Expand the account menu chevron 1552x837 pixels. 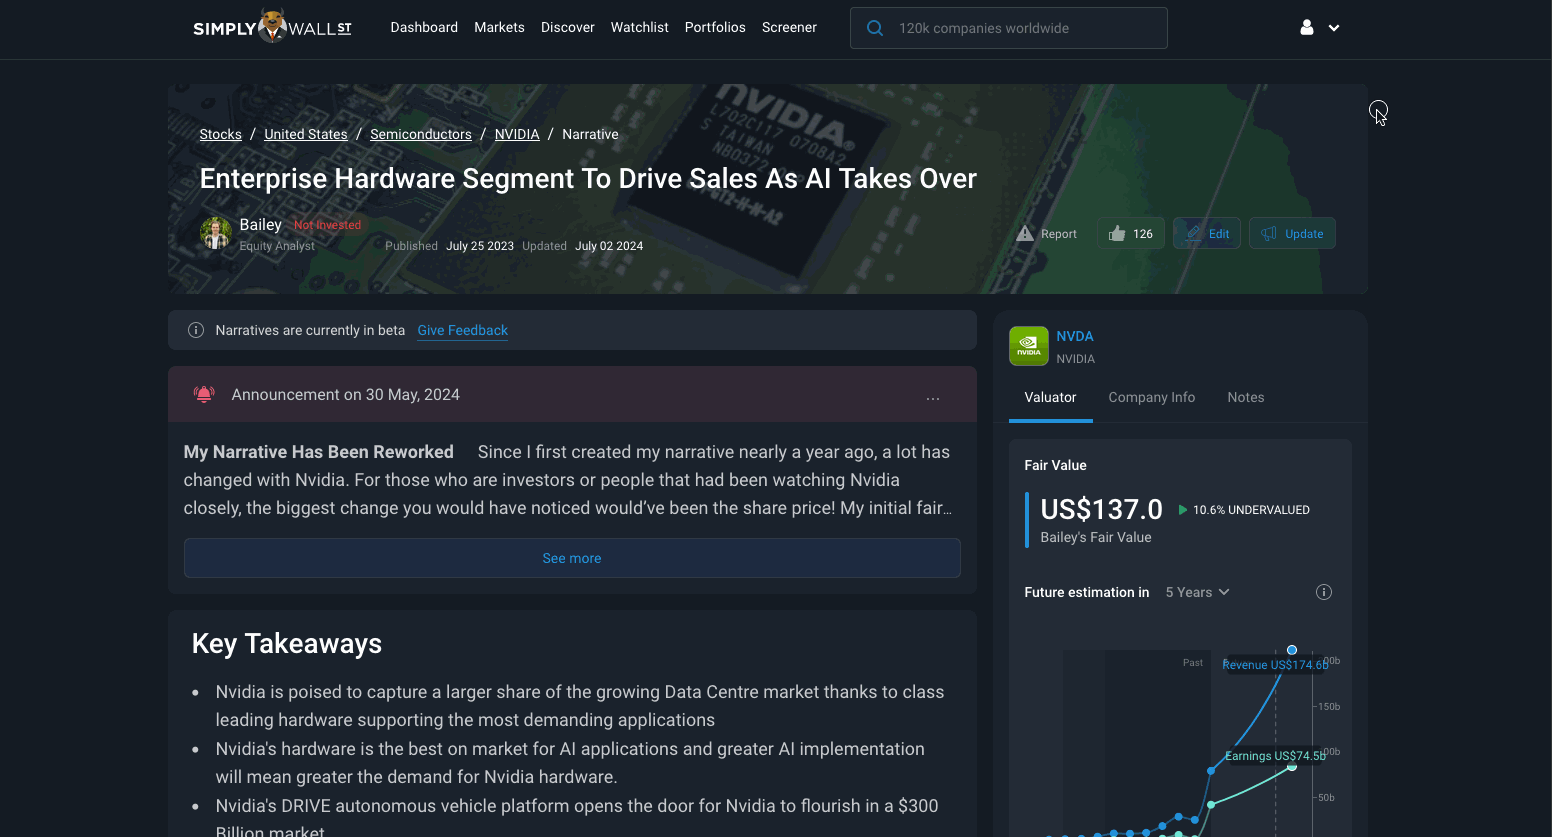click(1334, 28)
